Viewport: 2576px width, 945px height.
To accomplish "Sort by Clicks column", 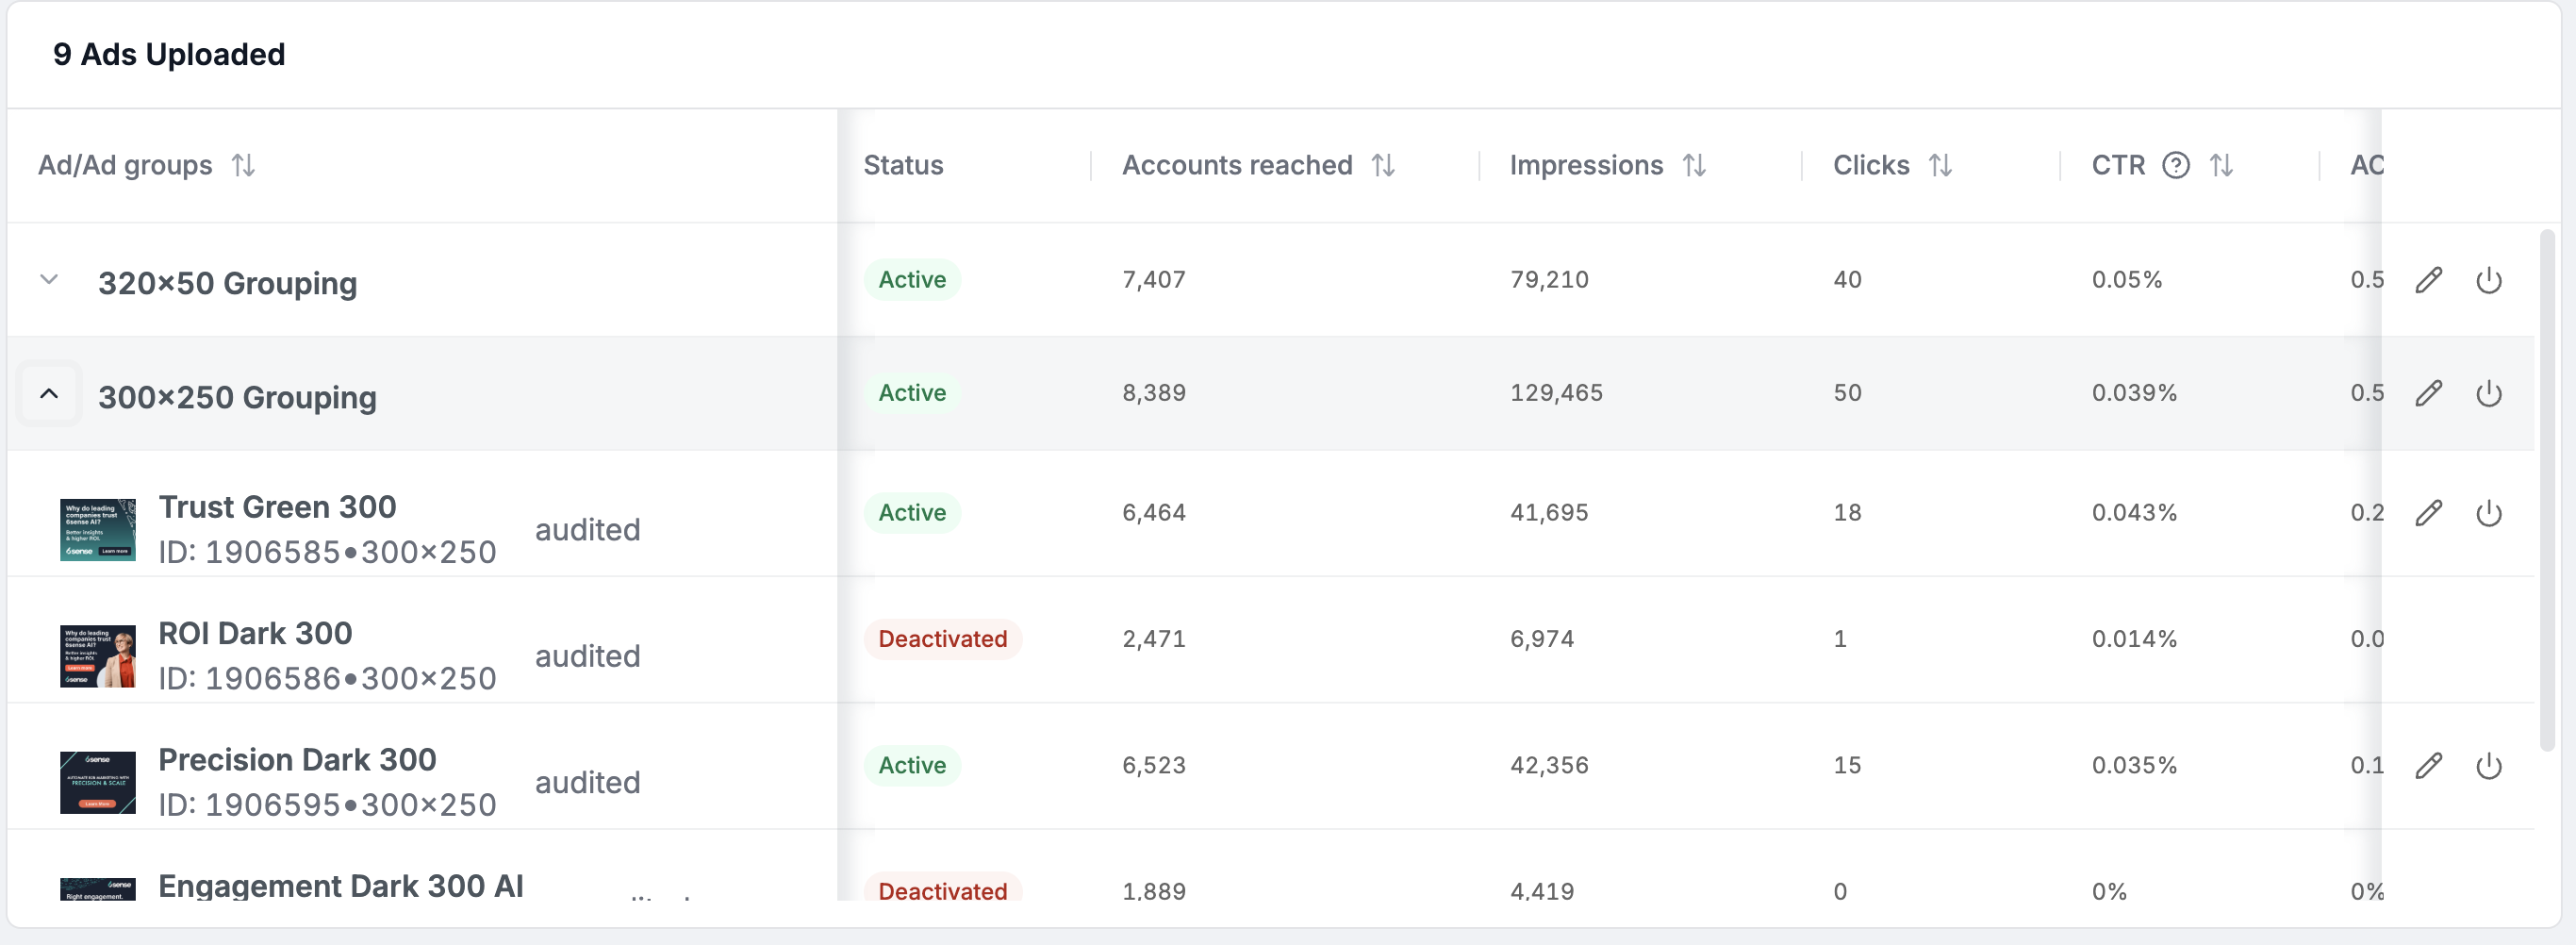I will tap(1940, 165).
